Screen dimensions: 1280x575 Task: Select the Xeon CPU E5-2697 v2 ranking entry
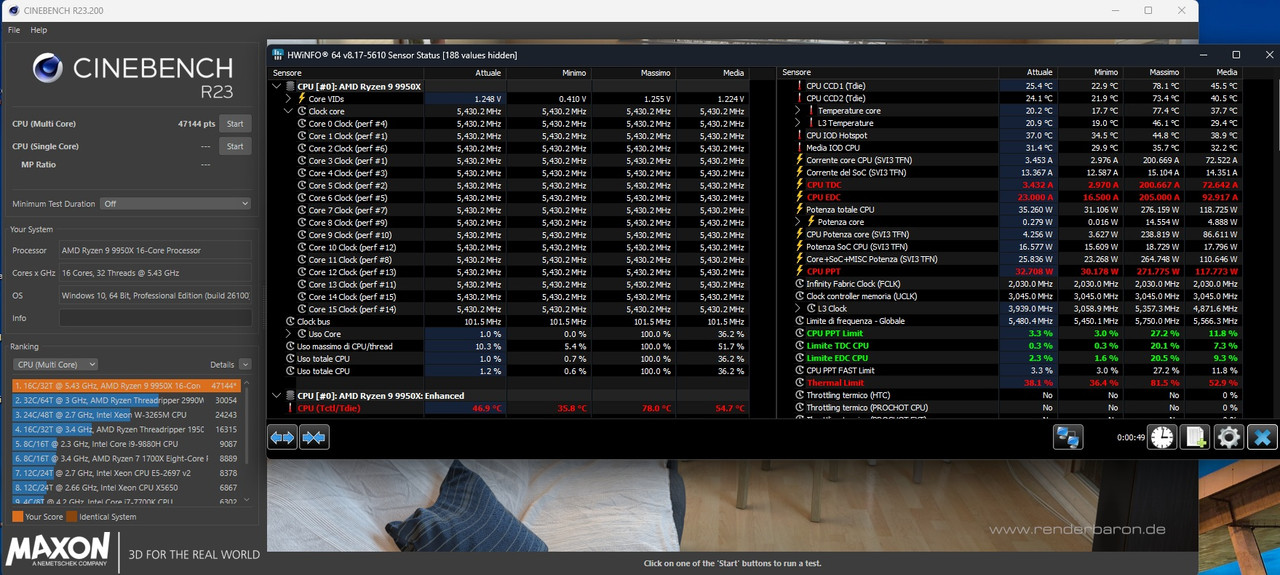[127, 472]
